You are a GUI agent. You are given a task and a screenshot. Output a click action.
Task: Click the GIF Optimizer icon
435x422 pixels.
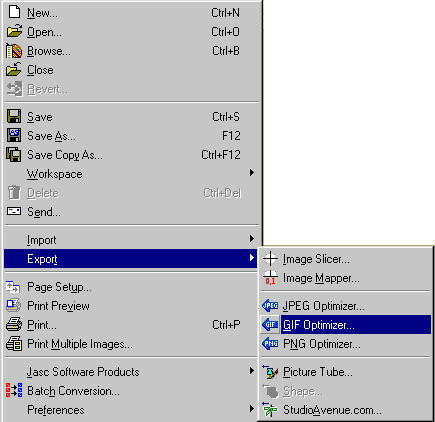(x=270, y=325)
